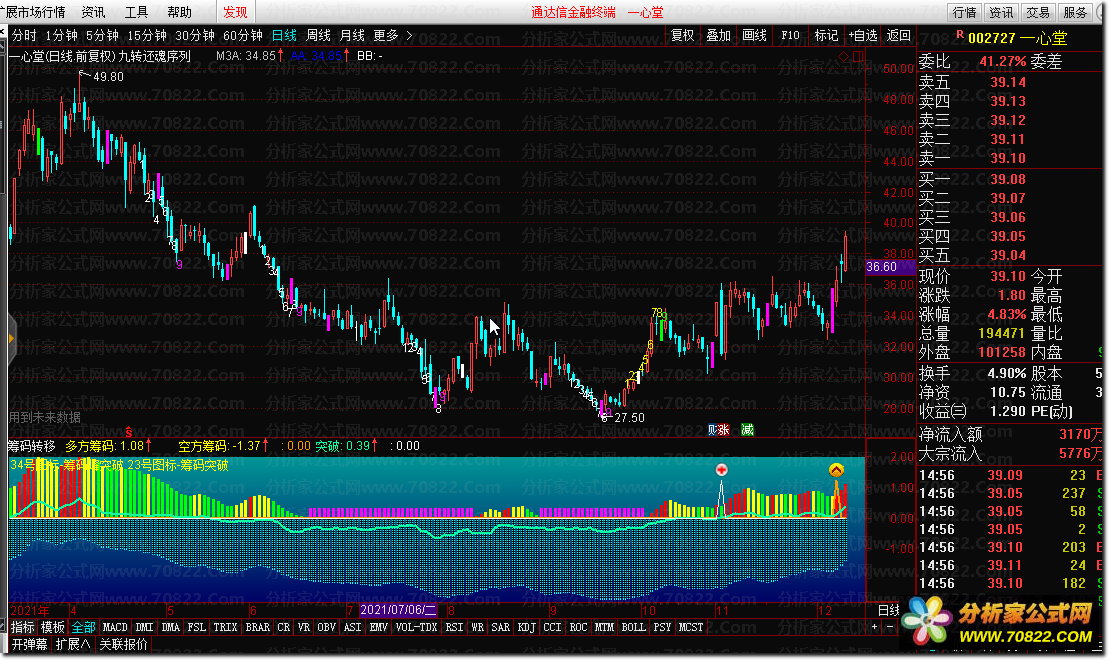Viewport: 1111px width, 661px height.
Task: Select 周线 weekly period
Action: tap(318, 35)
